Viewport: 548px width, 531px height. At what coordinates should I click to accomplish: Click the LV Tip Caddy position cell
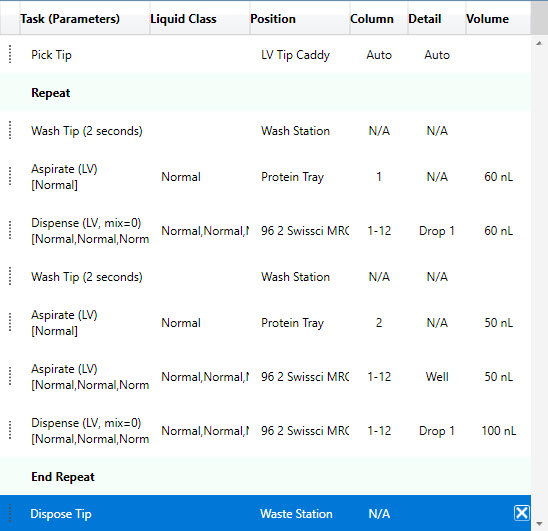coord(295,55)
